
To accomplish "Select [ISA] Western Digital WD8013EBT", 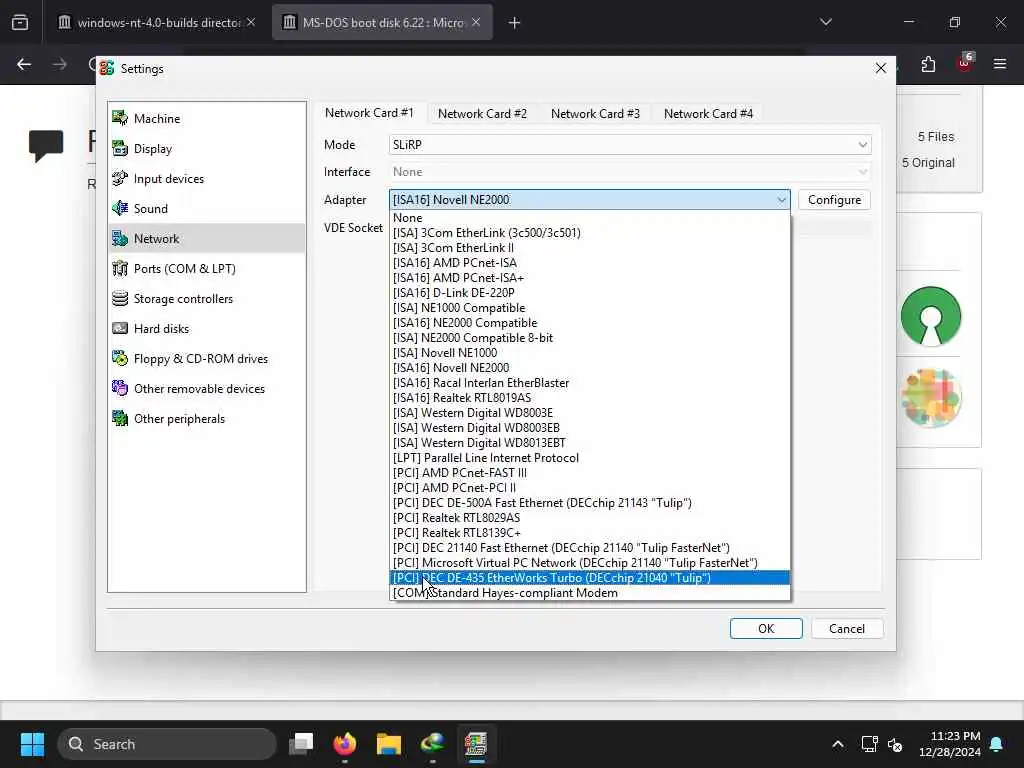I will [590, 443].
